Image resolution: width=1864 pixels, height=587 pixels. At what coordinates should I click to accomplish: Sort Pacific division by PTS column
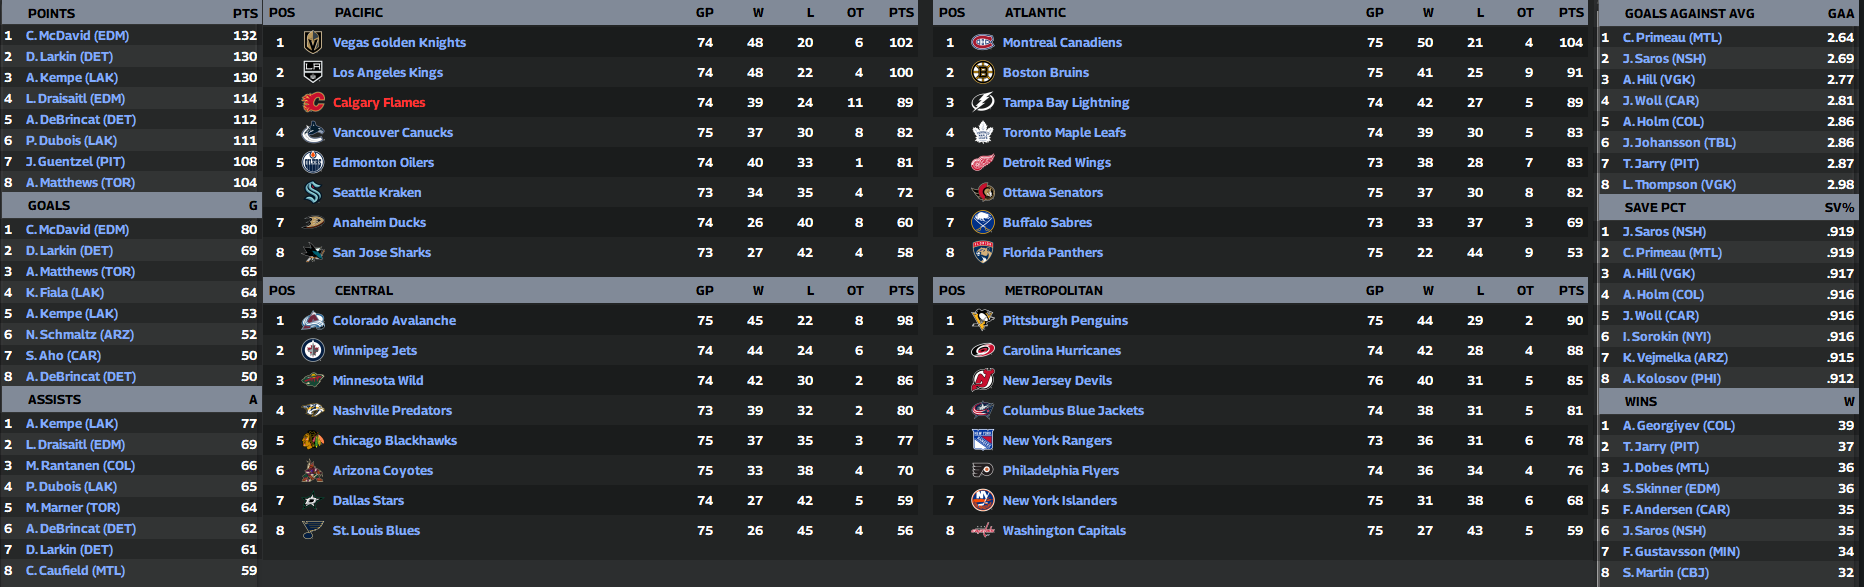click(901, 13)
